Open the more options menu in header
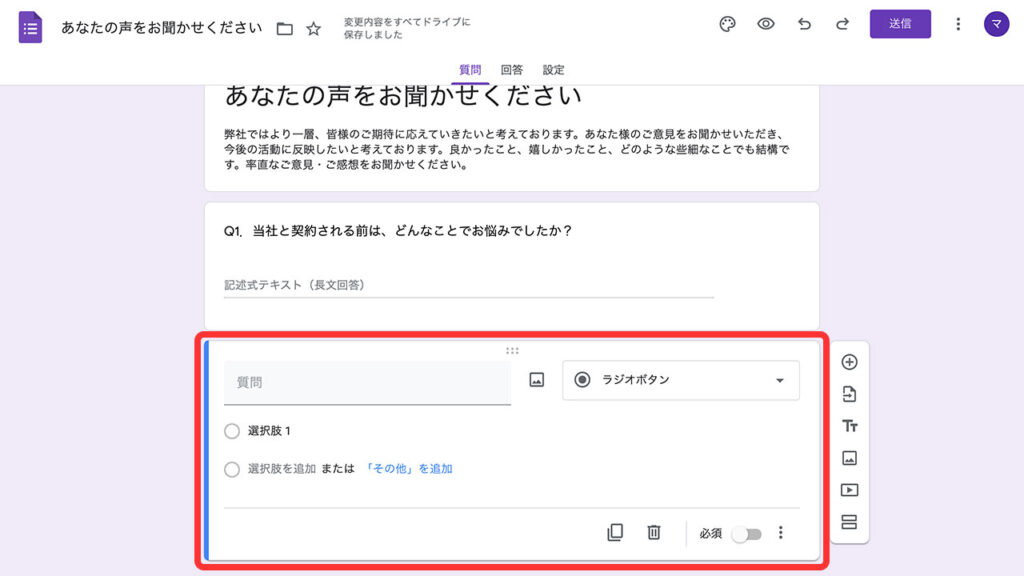This screenshot has width=1024, height=576. [x=957, y=24]
